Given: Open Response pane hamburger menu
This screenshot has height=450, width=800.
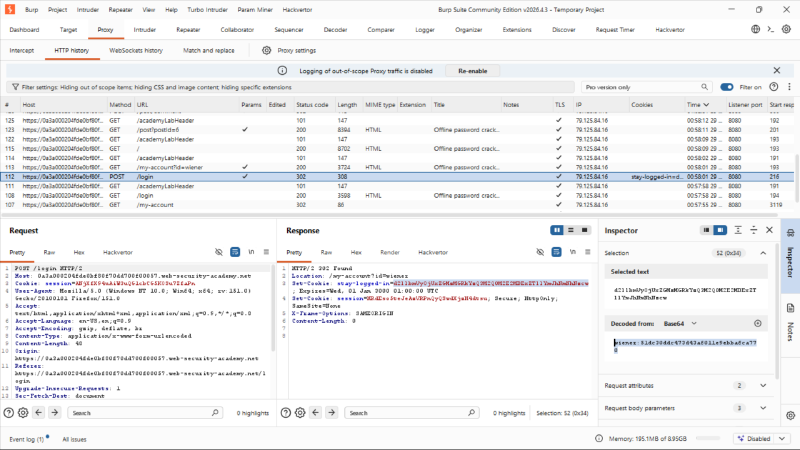Looking at the screenshot, I should [588, 252].
